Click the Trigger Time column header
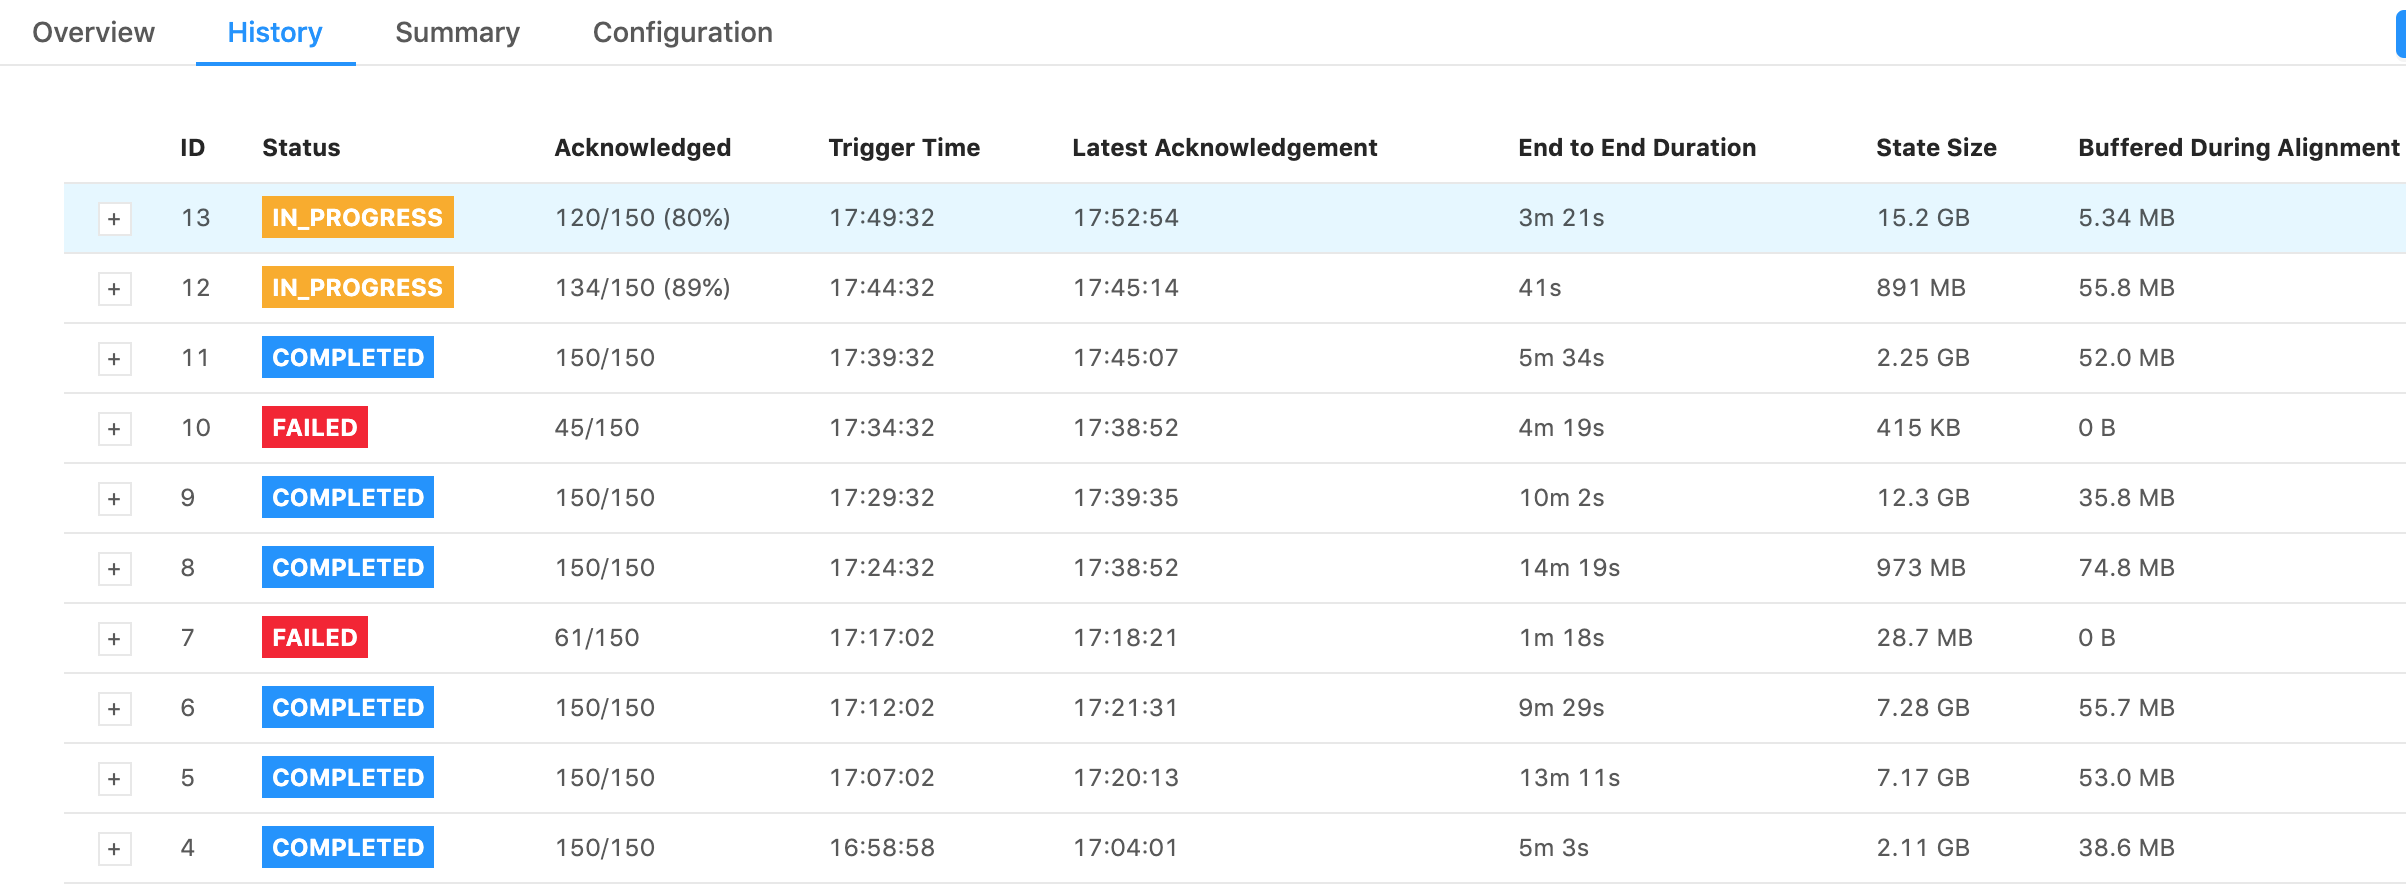 point(903,148)
